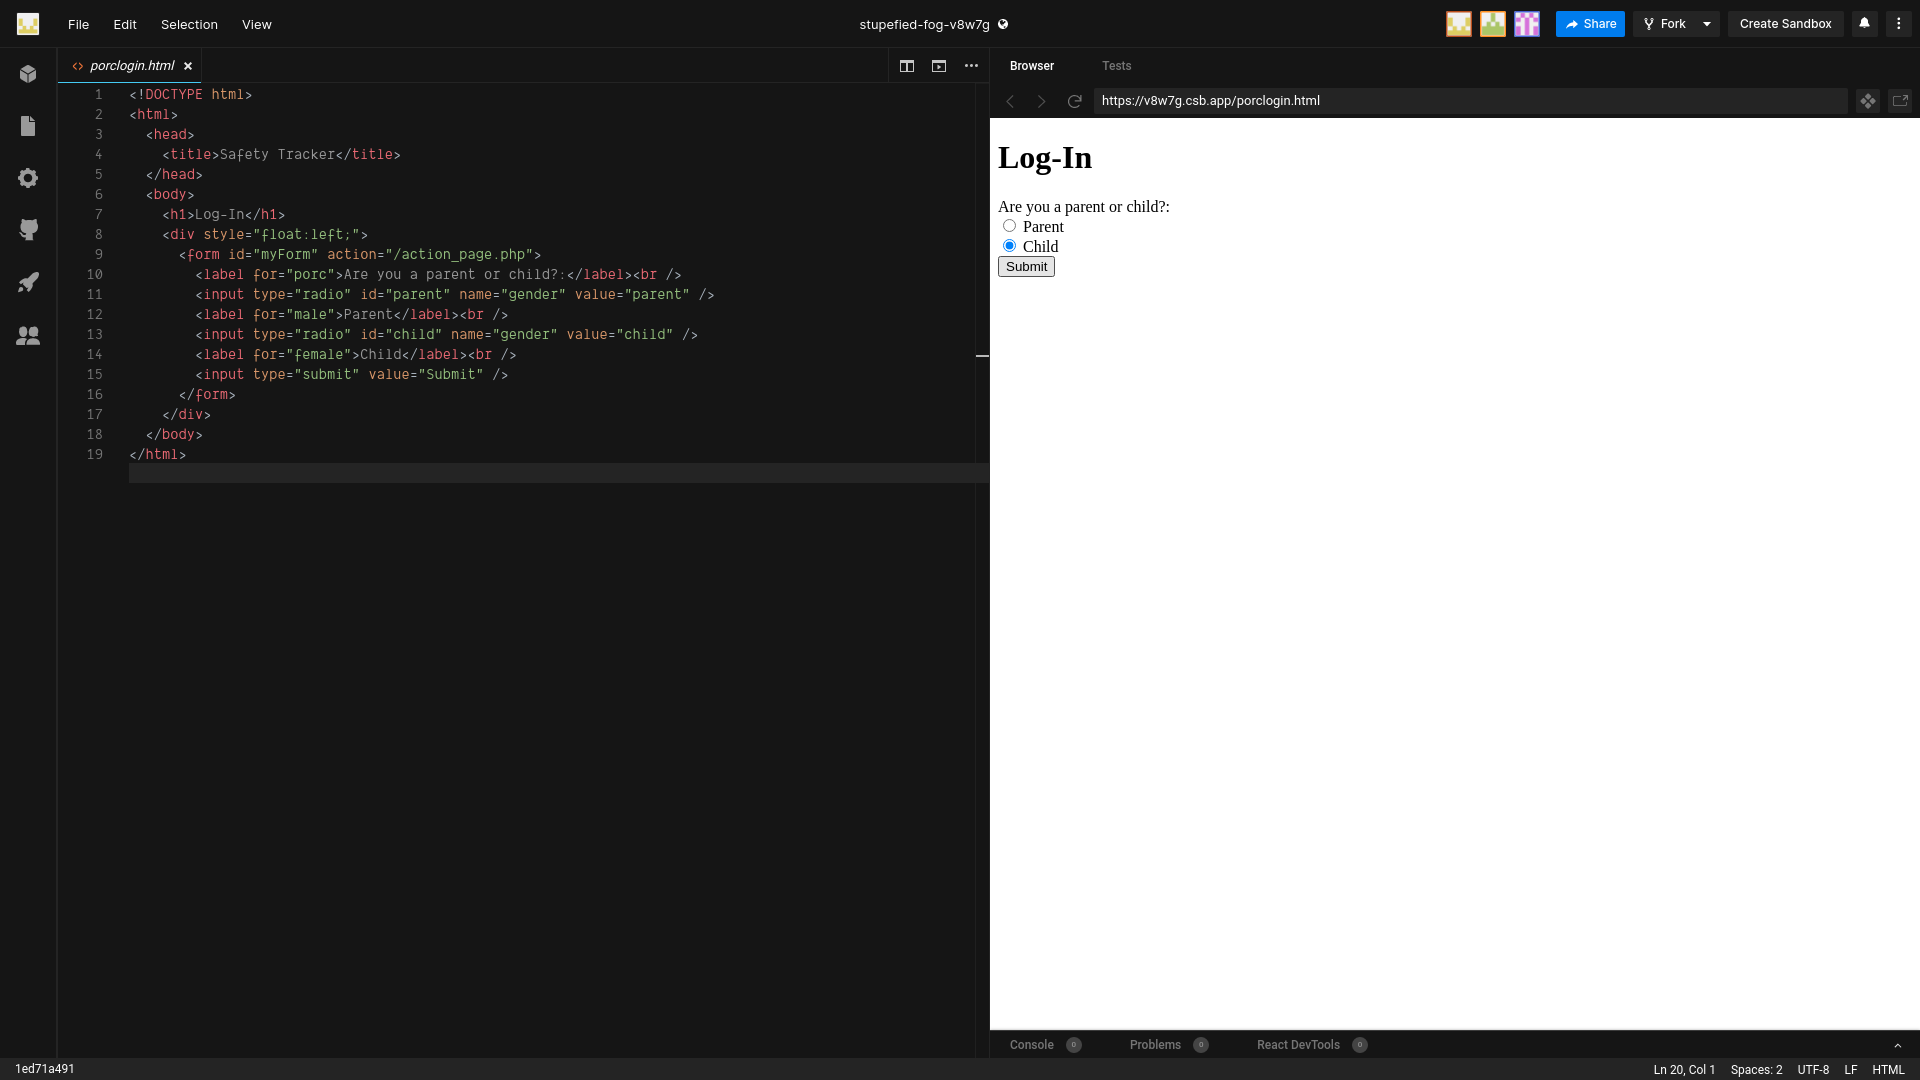Click the blue Share button
The width and height of the screenshot is (1920, 1080).
pos(1590,24)
